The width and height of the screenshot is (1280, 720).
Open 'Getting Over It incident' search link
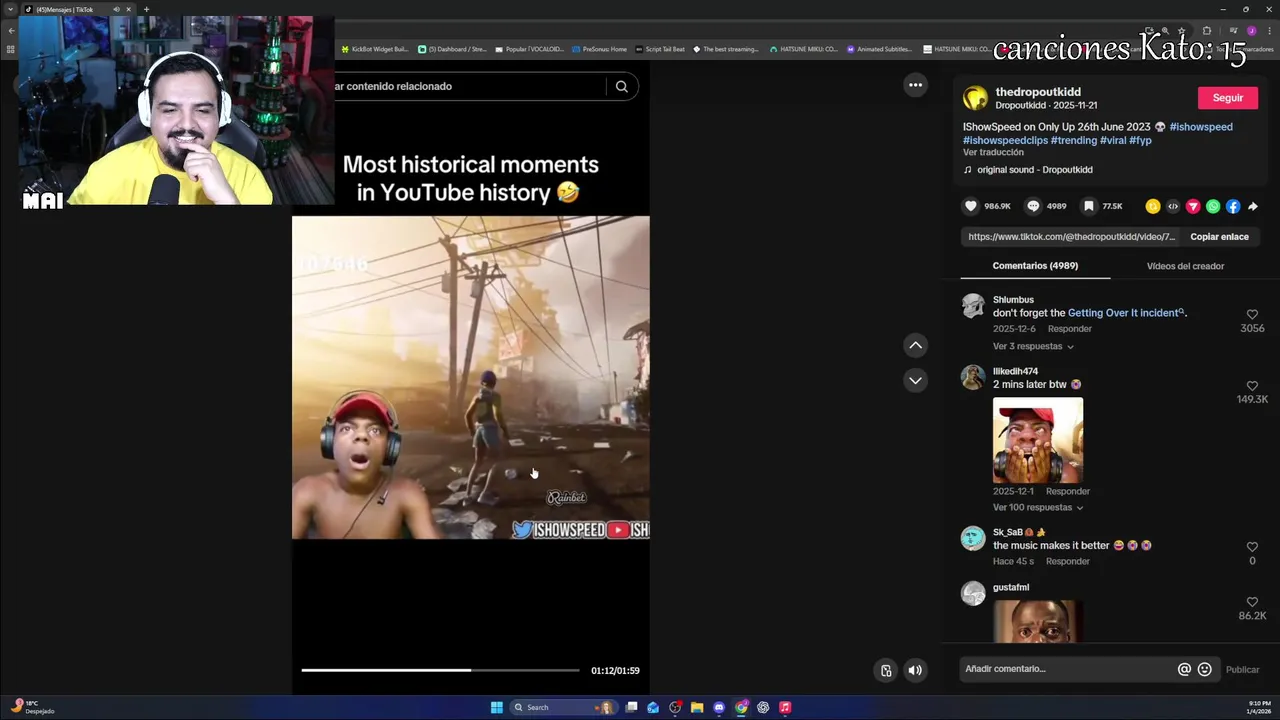click(x=1126, y=313)
